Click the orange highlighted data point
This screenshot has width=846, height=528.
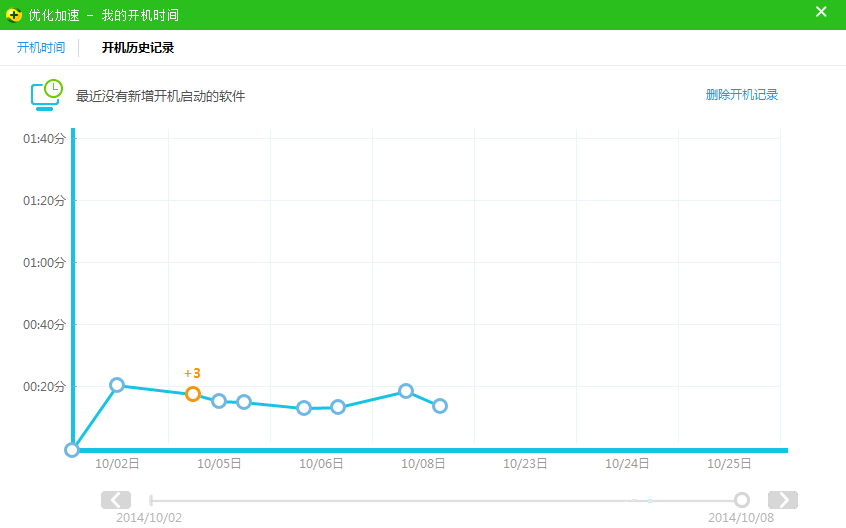193,394
